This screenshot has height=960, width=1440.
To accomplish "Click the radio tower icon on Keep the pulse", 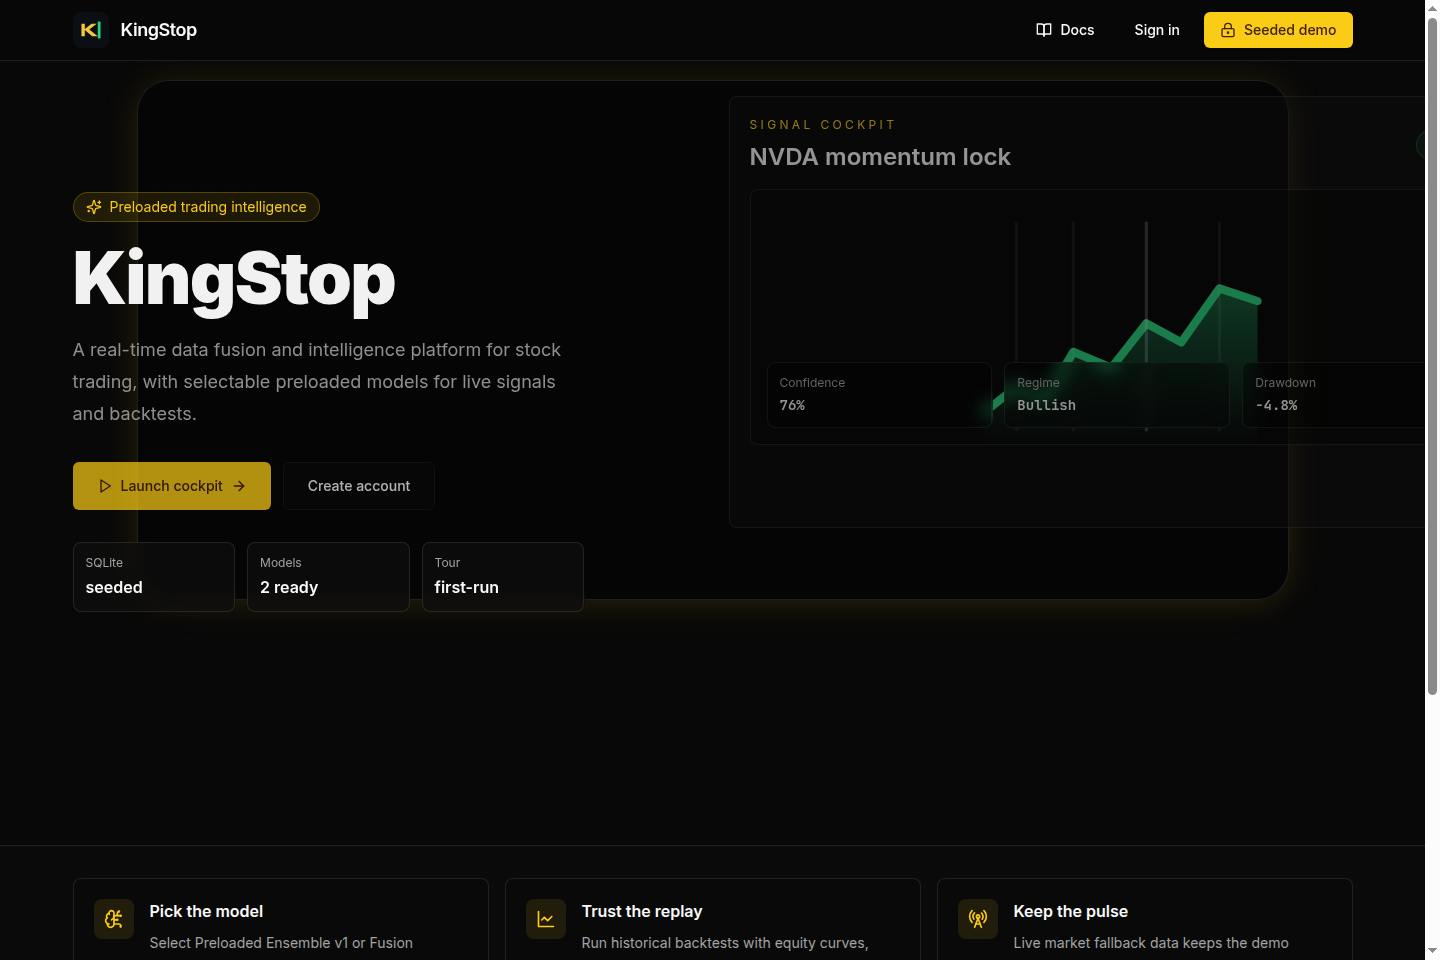I will coord(978,919).
